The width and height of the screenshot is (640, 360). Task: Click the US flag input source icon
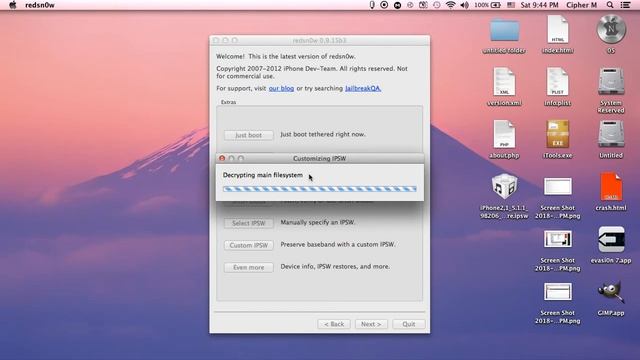[x=511, y=5]
